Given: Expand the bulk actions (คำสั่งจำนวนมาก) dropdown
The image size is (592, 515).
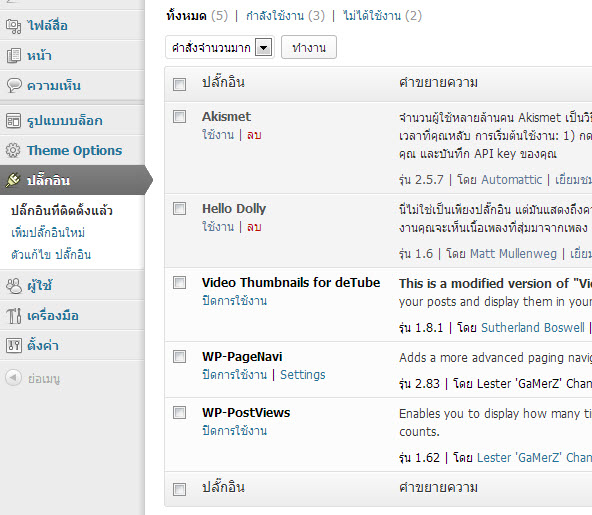Looking at the screenshot, I should pyautogui.click(x=220, y=48).
